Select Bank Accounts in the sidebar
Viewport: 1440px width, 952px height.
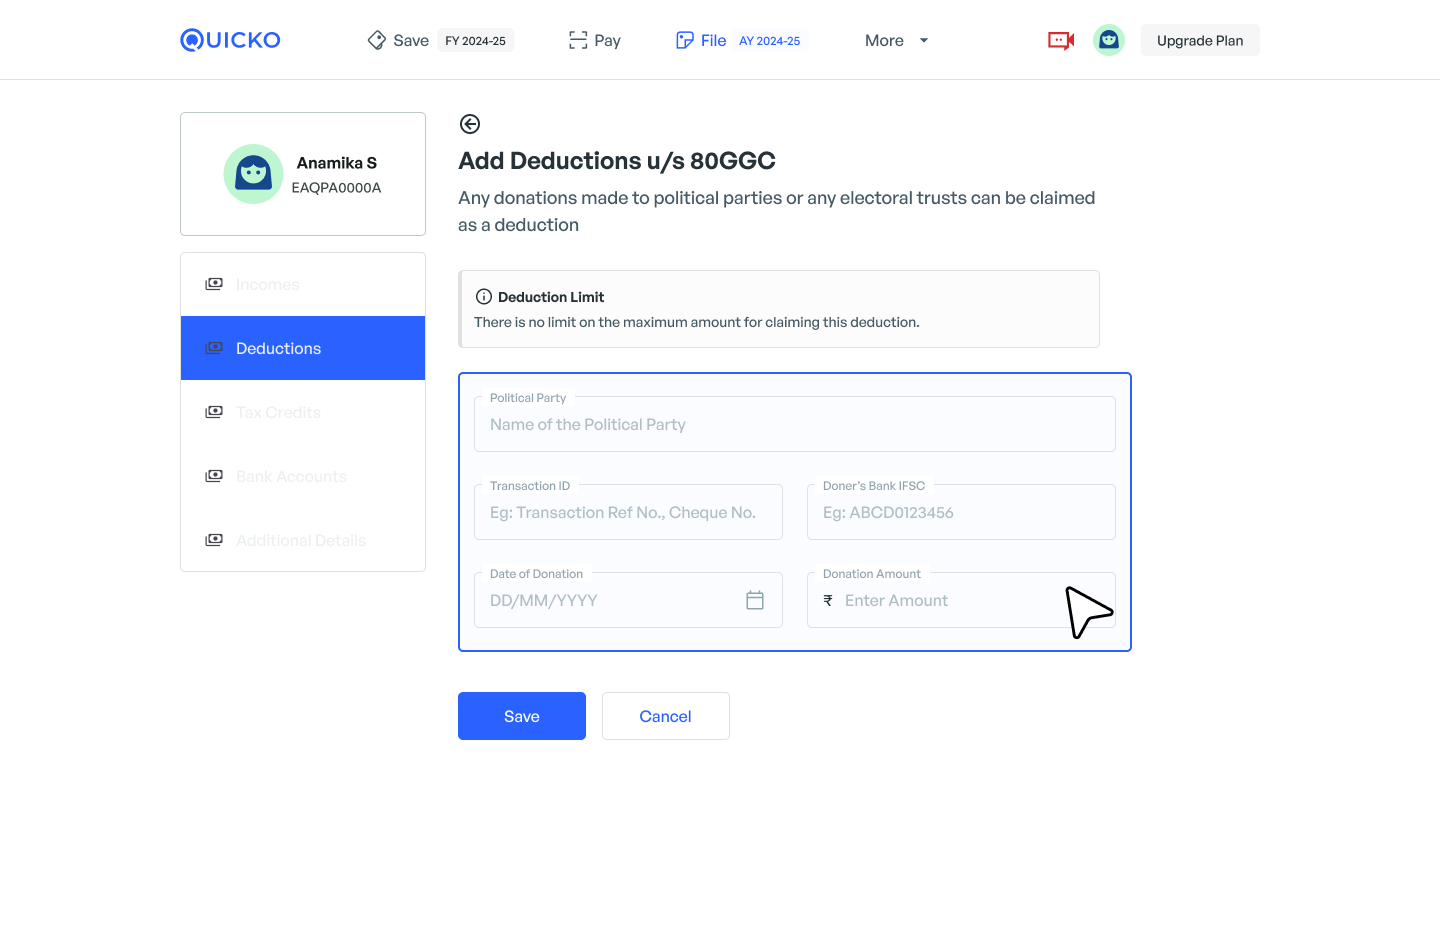pos(291,477)
